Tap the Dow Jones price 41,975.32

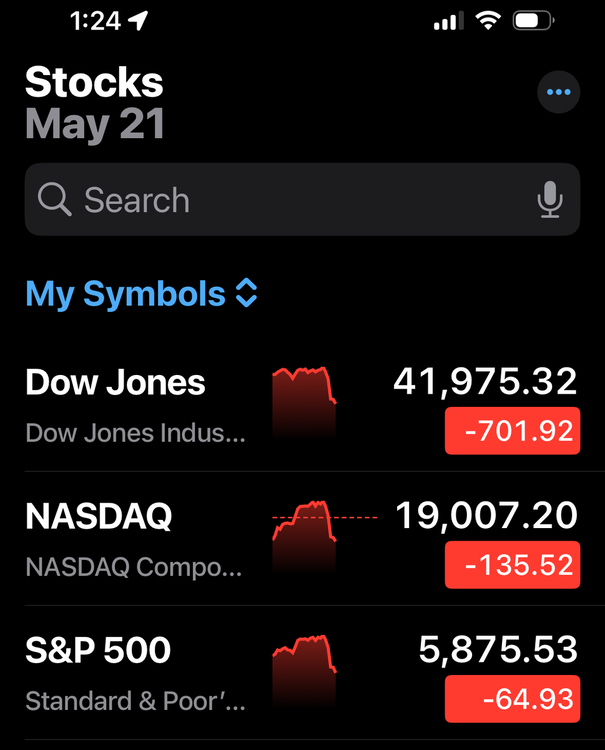click(x=485, y=382)
